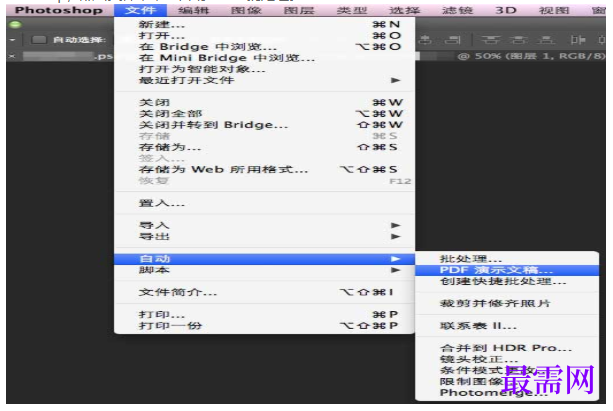Choose 打印一份 menu item
Image resolution: width=613 pixels, height=411 pixels.
pos(264,325)
